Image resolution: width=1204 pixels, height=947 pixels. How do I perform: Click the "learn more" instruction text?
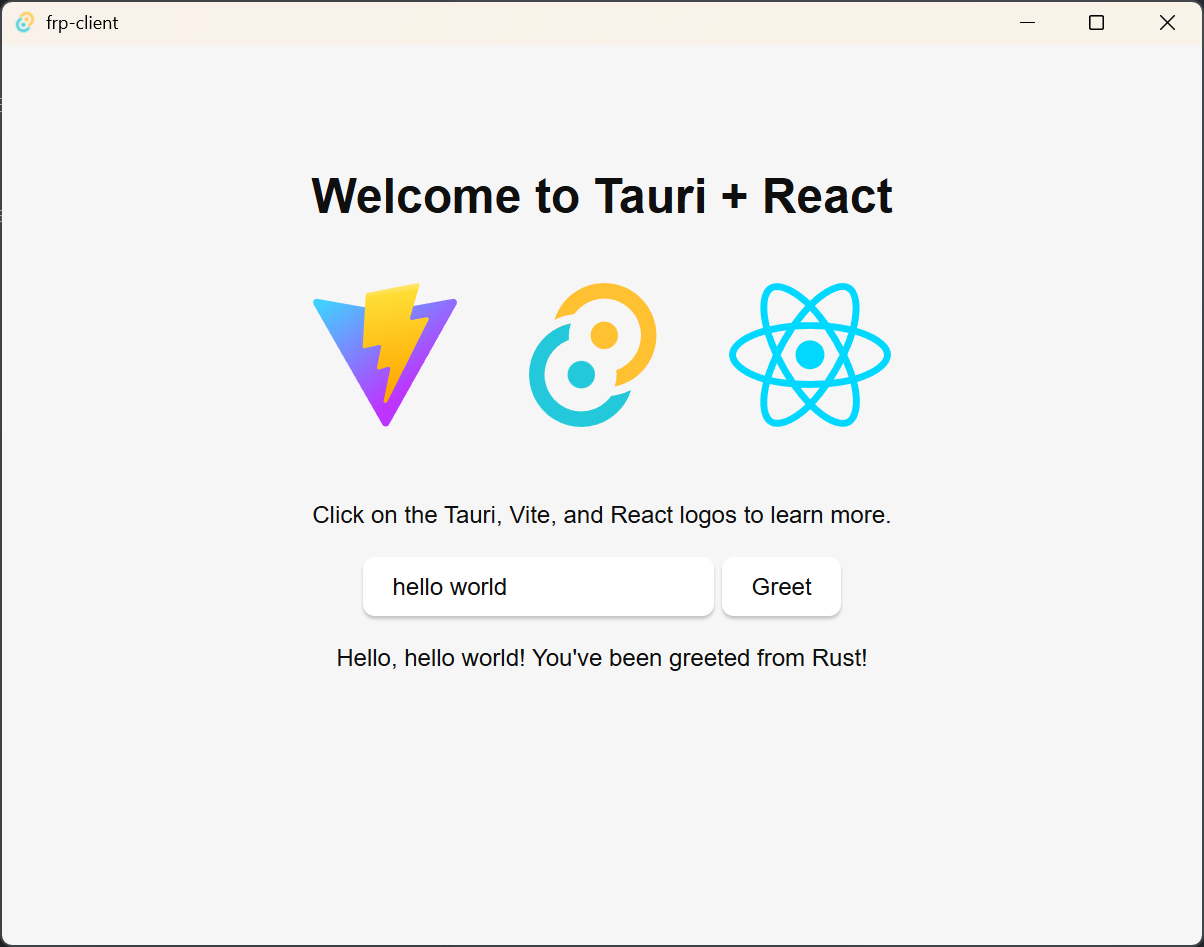602,516
